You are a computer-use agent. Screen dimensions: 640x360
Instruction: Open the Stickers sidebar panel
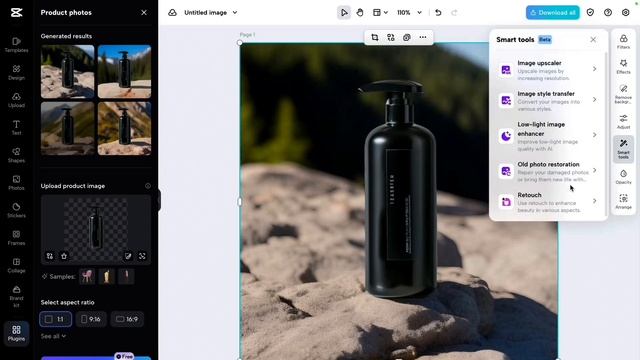pos(16,210)
